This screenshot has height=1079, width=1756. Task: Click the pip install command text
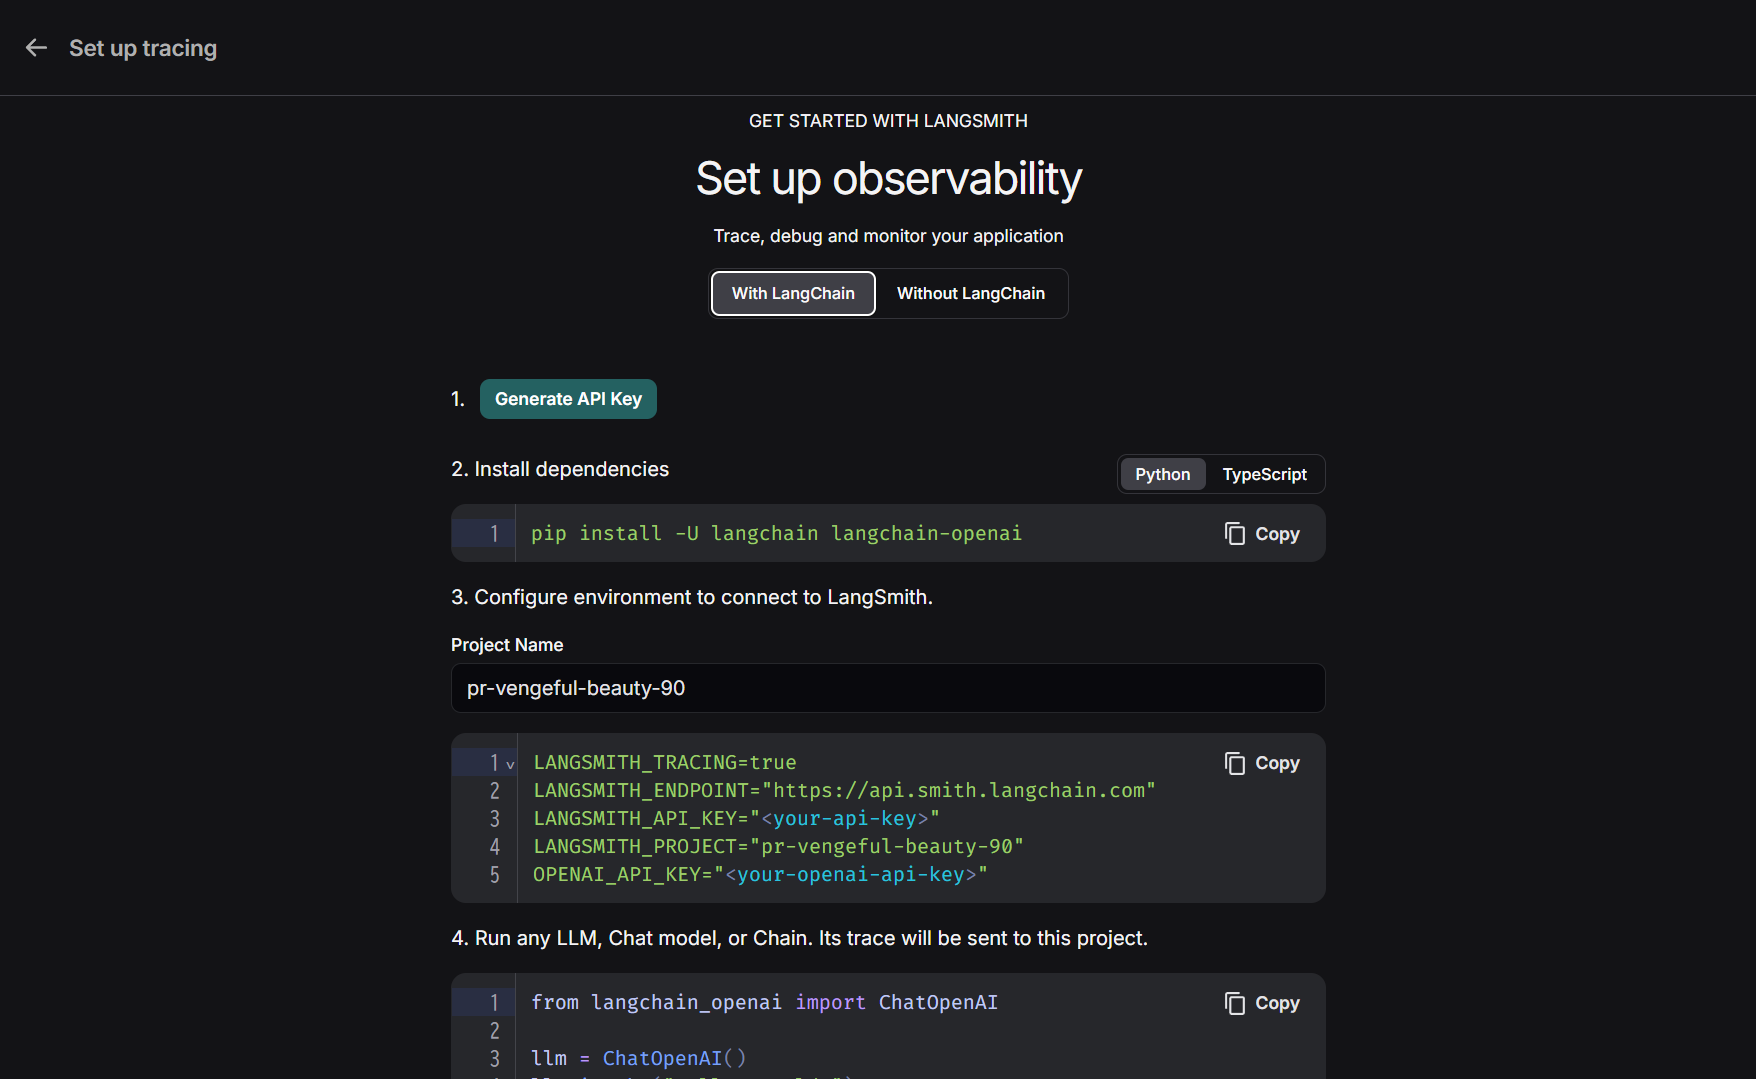point(776,534)
